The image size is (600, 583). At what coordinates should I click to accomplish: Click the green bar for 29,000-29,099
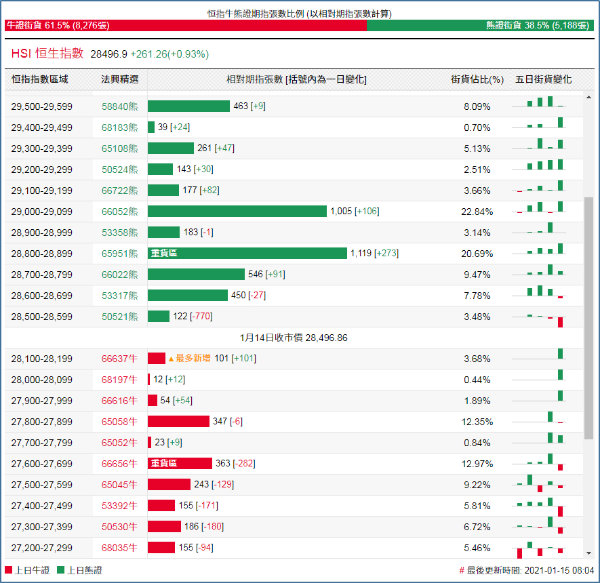tap(237, 211)
